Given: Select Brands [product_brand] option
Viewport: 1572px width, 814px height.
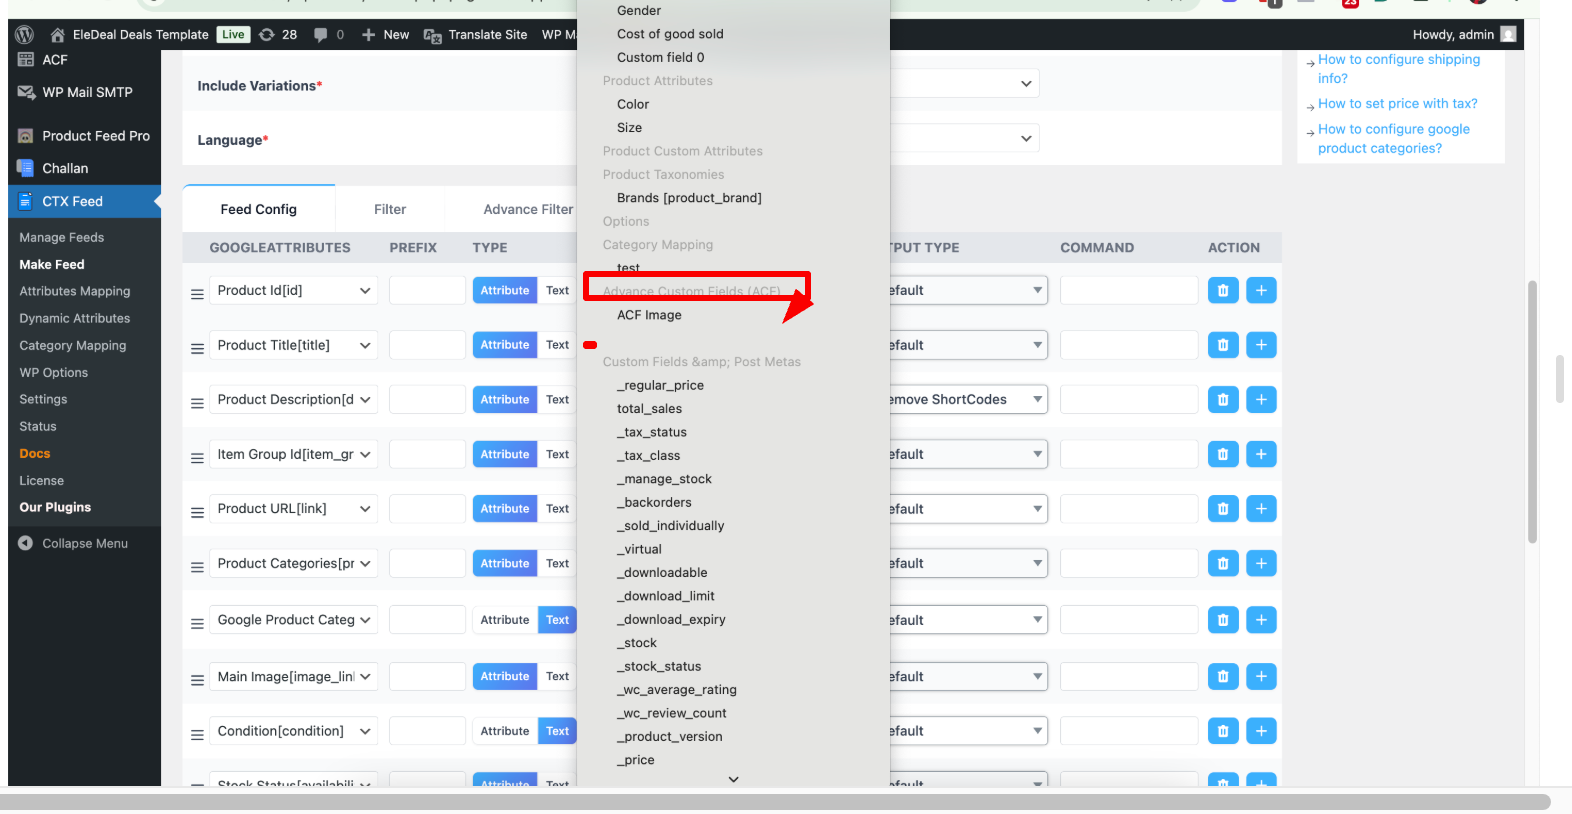Looking at the screenshot, I should point(689,198).
